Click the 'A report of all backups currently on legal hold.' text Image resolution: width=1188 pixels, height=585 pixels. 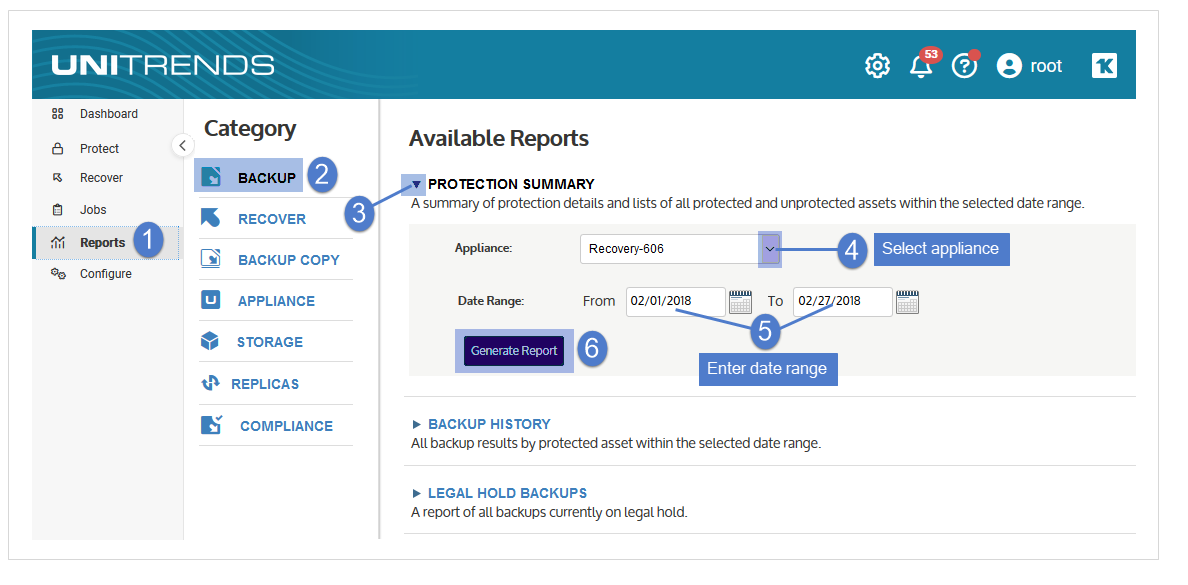tap(549, 512)
